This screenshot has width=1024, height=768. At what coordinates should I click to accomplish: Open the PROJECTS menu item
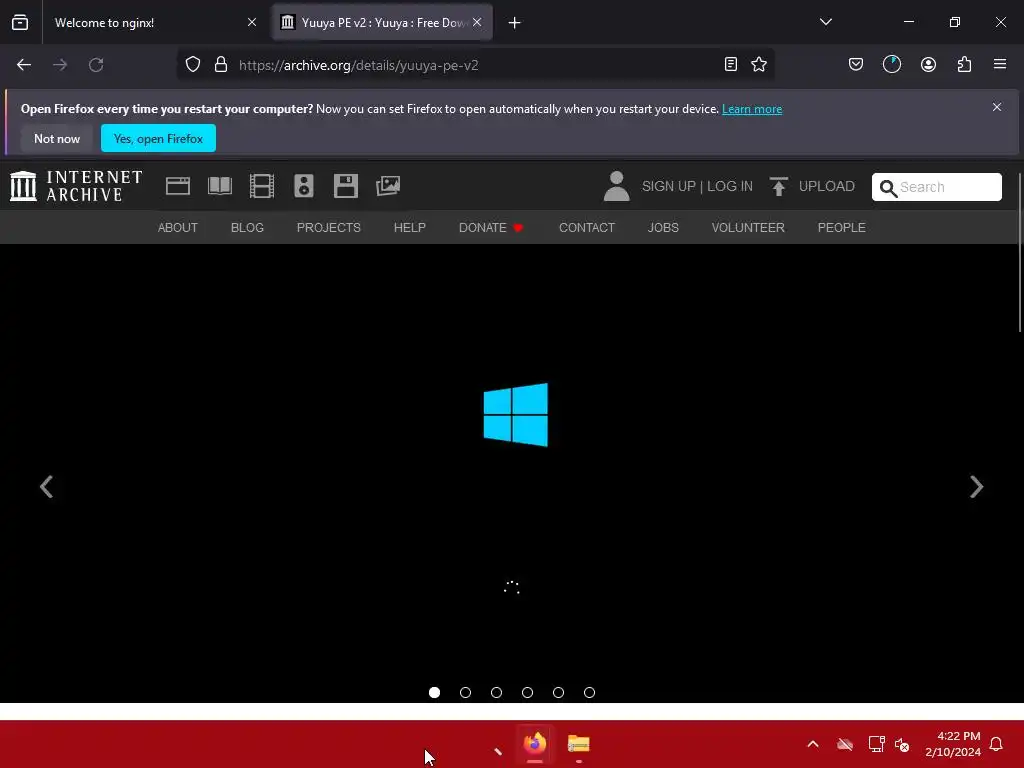tap(328, 227)
